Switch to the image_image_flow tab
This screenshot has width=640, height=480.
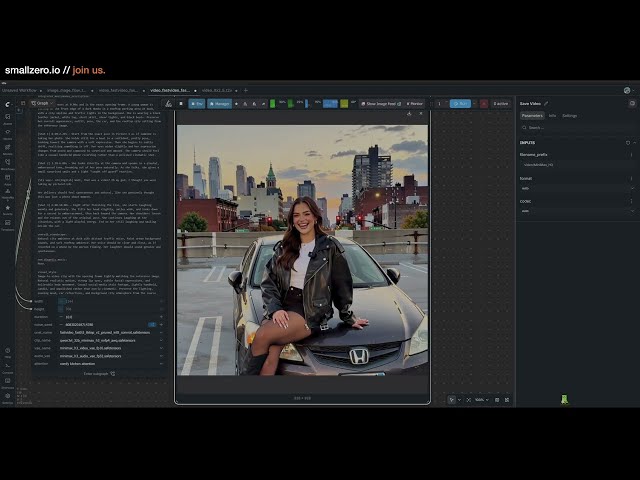pos(66,90)
